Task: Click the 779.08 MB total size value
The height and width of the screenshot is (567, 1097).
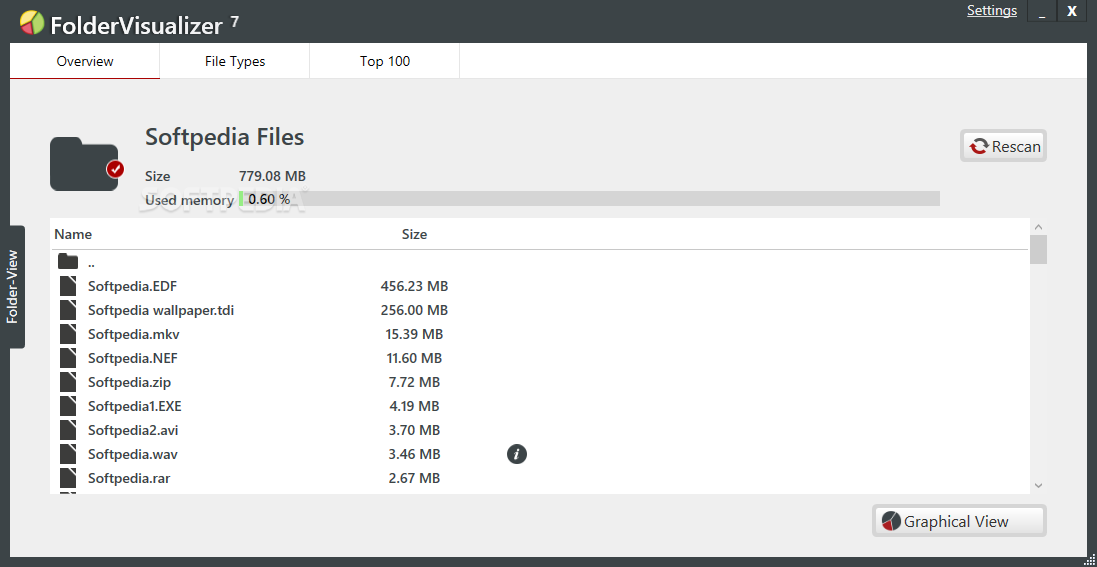Action: 272,176
